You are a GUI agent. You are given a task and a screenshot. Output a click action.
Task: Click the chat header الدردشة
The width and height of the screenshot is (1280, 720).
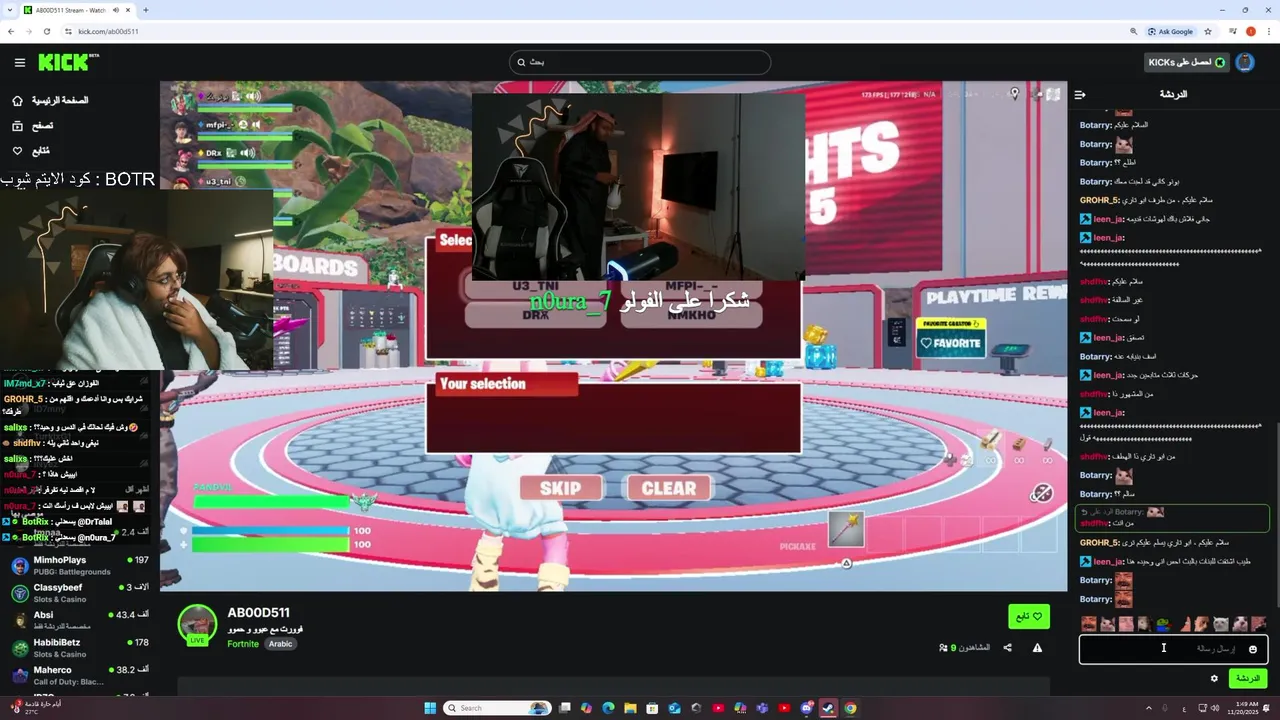[x=1173, y=94]
